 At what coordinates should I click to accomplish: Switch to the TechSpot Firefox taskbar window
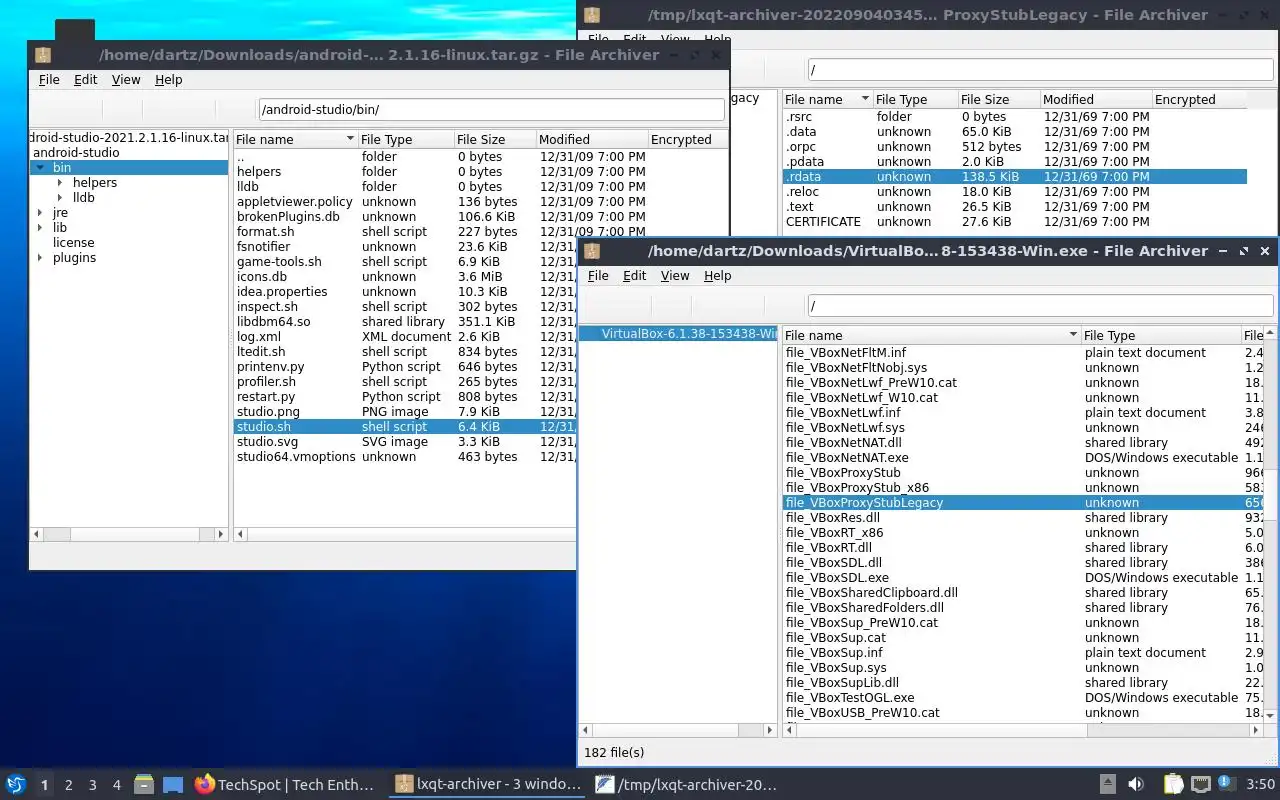(284, 784)
